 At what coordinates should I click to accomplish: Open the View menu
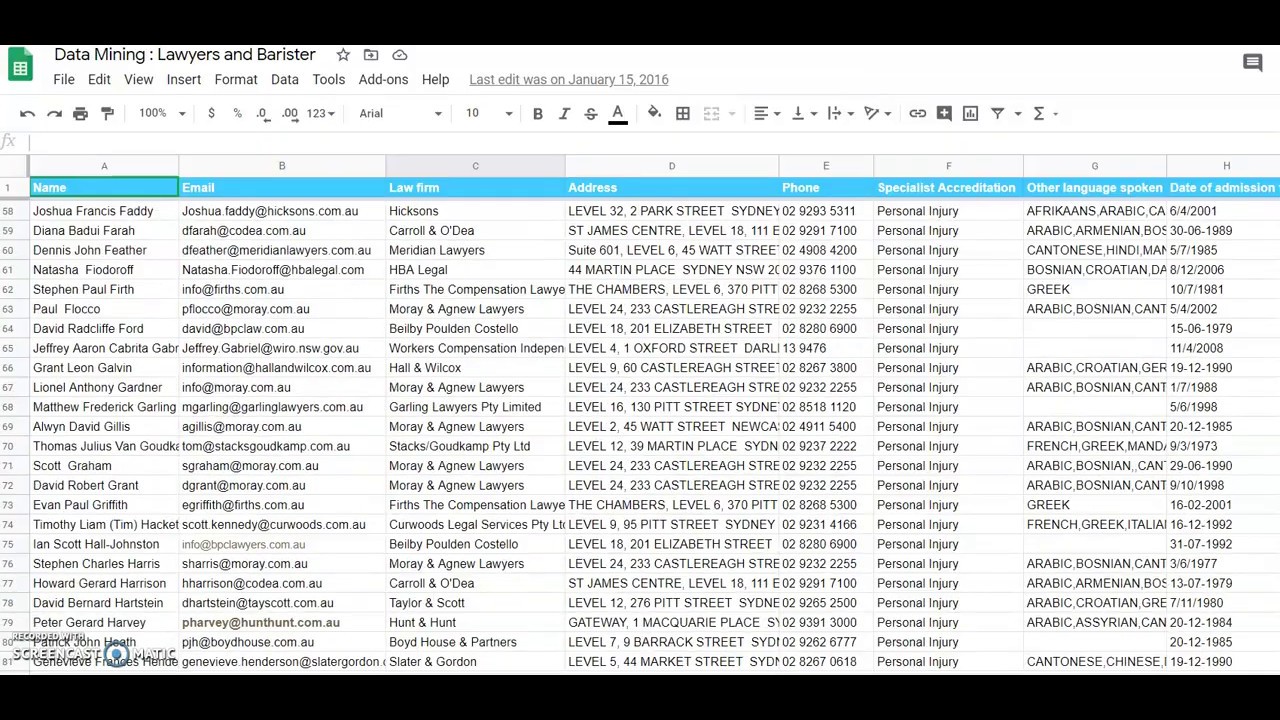point(138,80)
